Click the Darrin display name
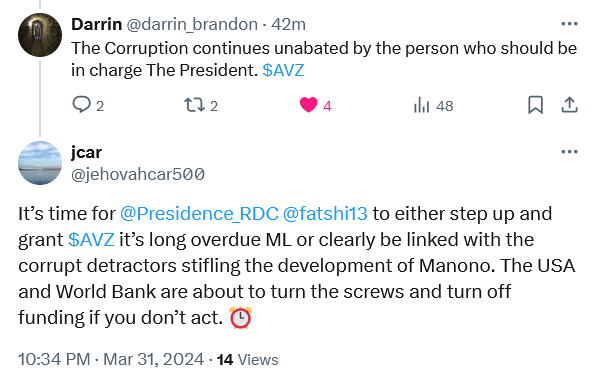Viewport: 598px width, 385px height. pos(96,24)
